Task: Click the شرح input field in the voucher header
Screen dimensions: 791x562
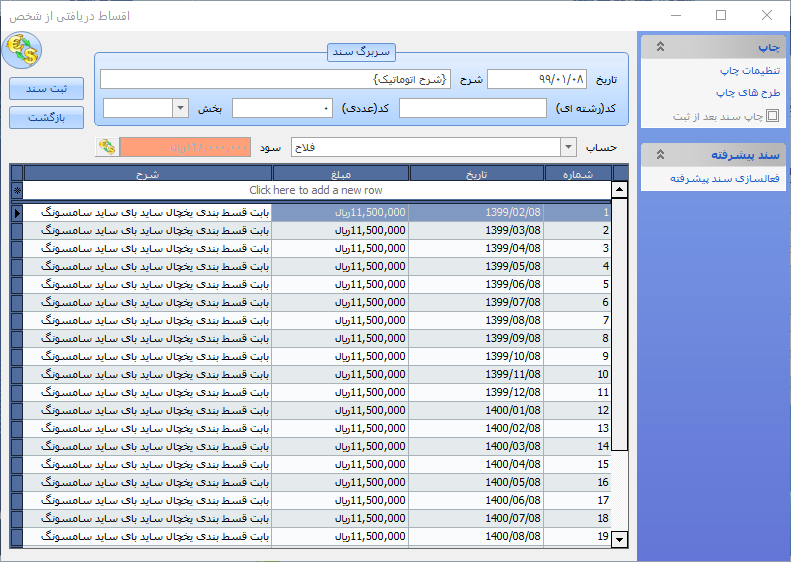Action: click(275, 79)
